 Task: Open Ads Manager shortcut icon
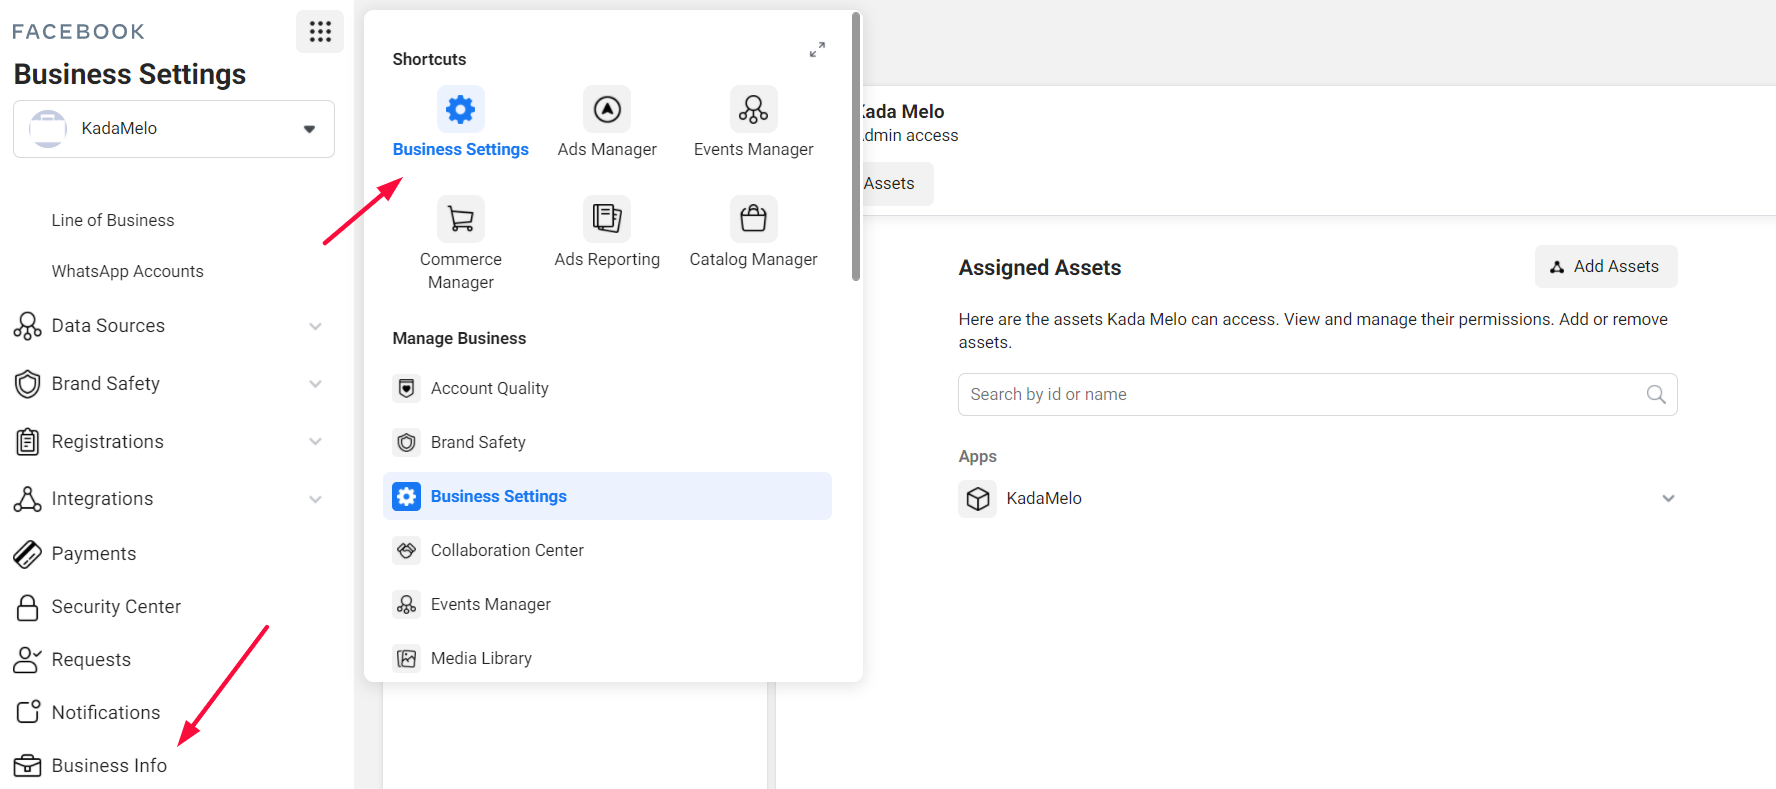tap(607, 109)
